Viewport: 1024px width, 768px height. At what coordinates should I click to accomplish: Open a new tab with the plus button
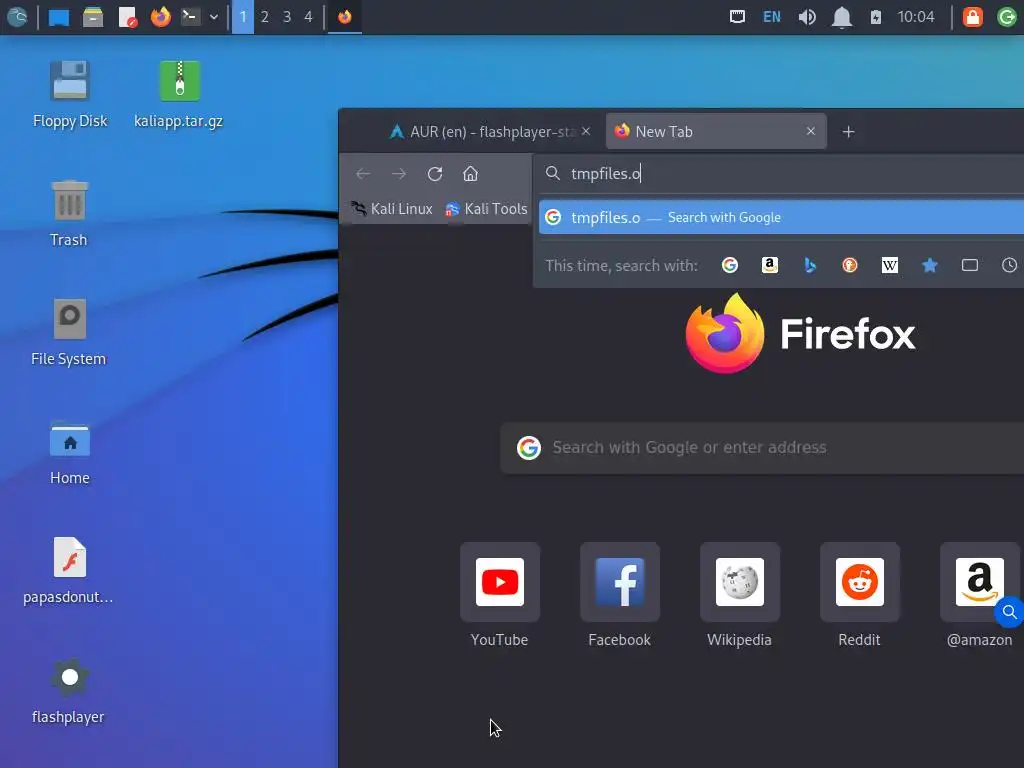848,132
